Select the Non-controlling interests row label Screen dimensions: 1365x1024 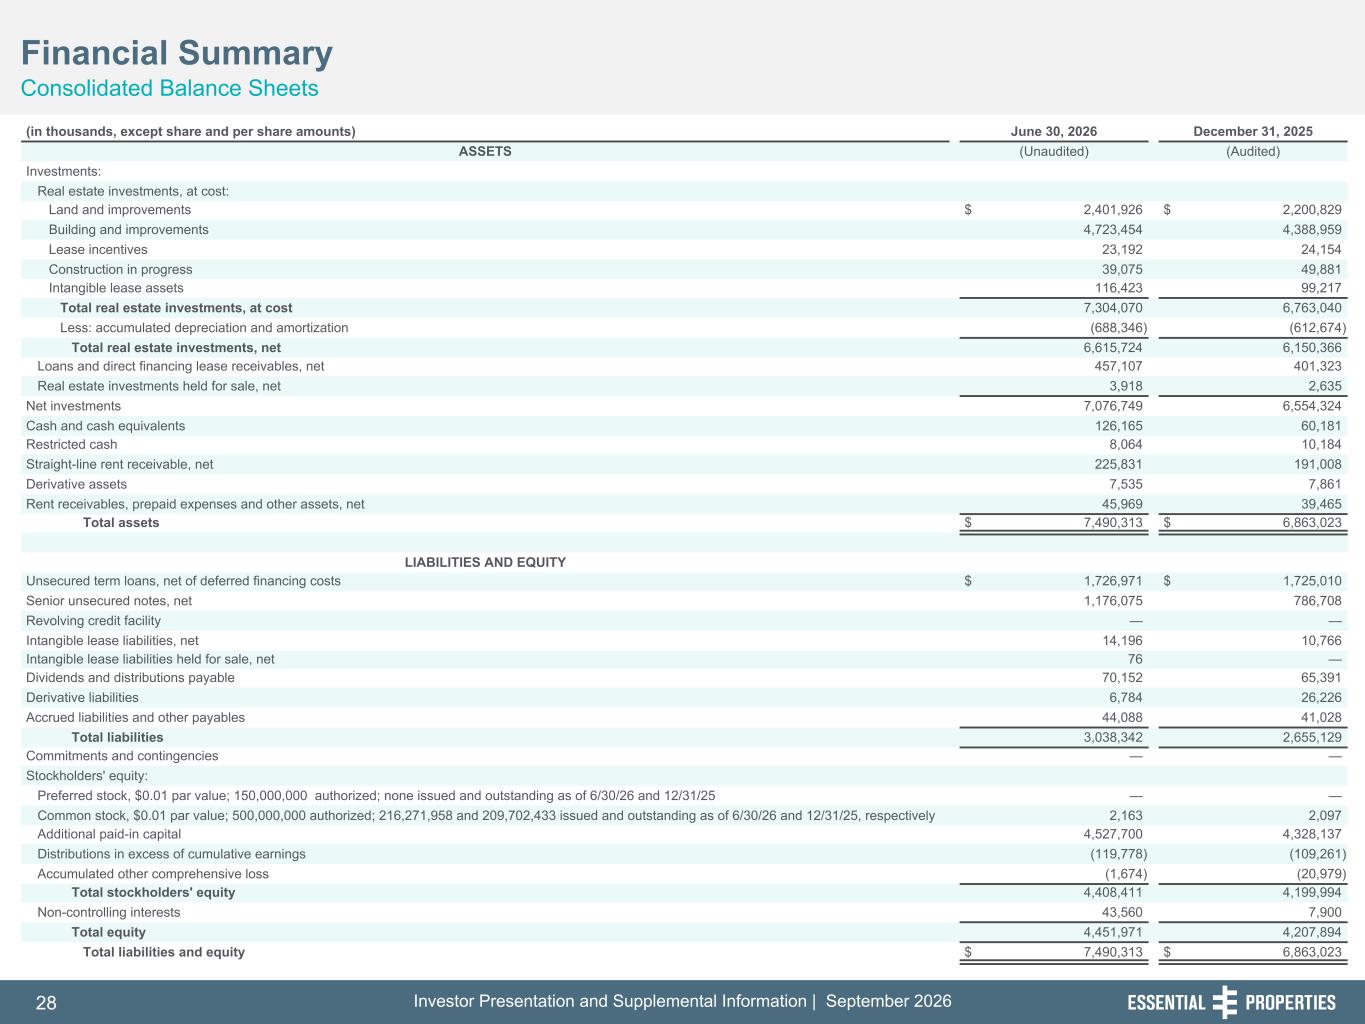coord(109,913)
